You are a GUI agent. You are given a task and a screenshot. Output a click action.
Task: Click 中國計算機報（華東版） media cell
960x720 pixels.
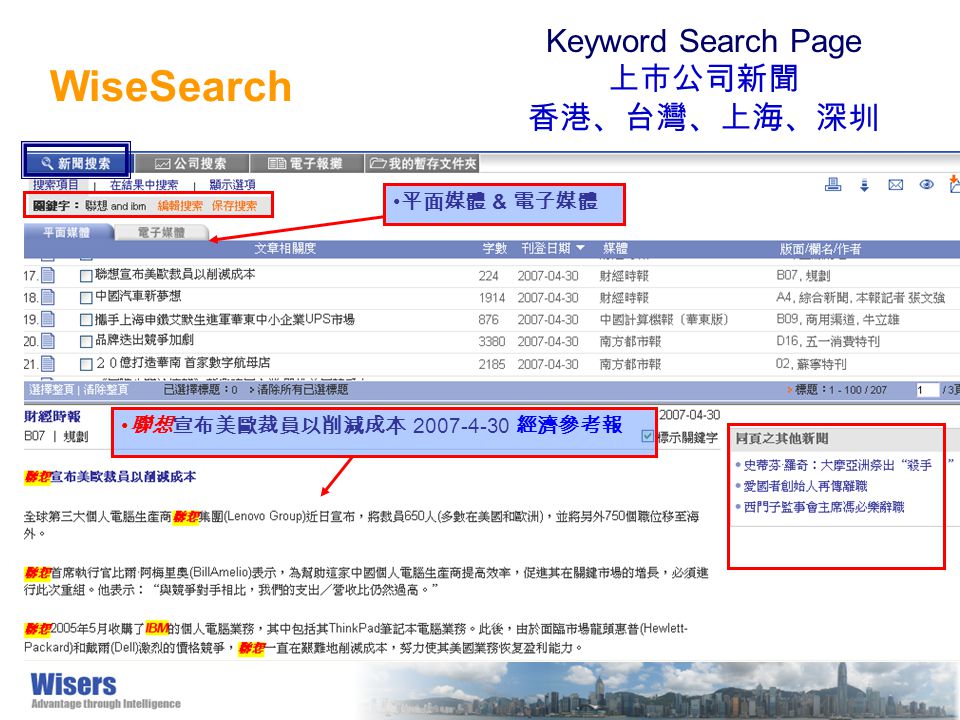pyautogui.click(x=664, y=320)
